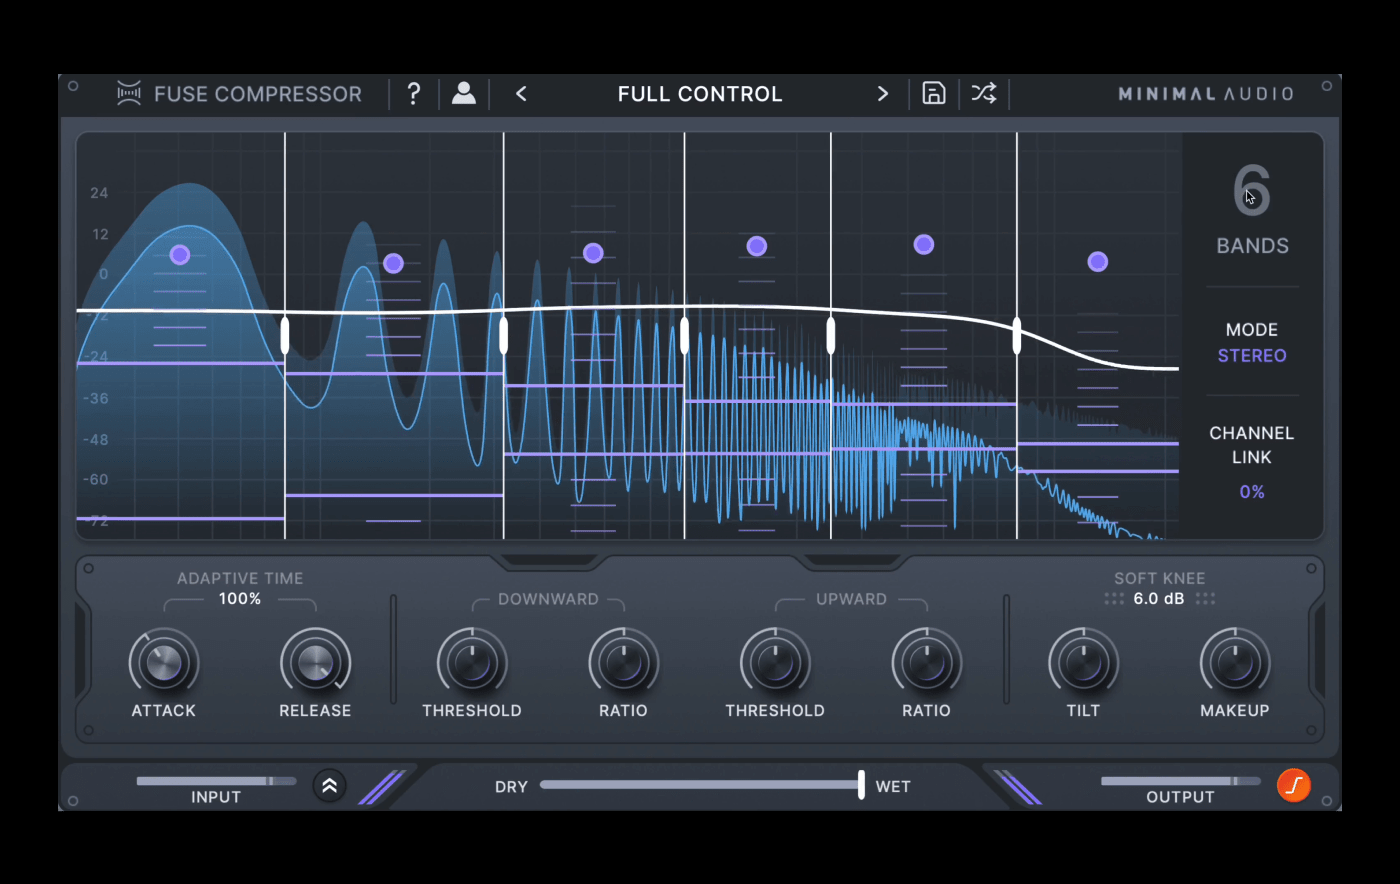Open the help question mark icon
Screen dimensions: 1400x884
coord(413,94)
